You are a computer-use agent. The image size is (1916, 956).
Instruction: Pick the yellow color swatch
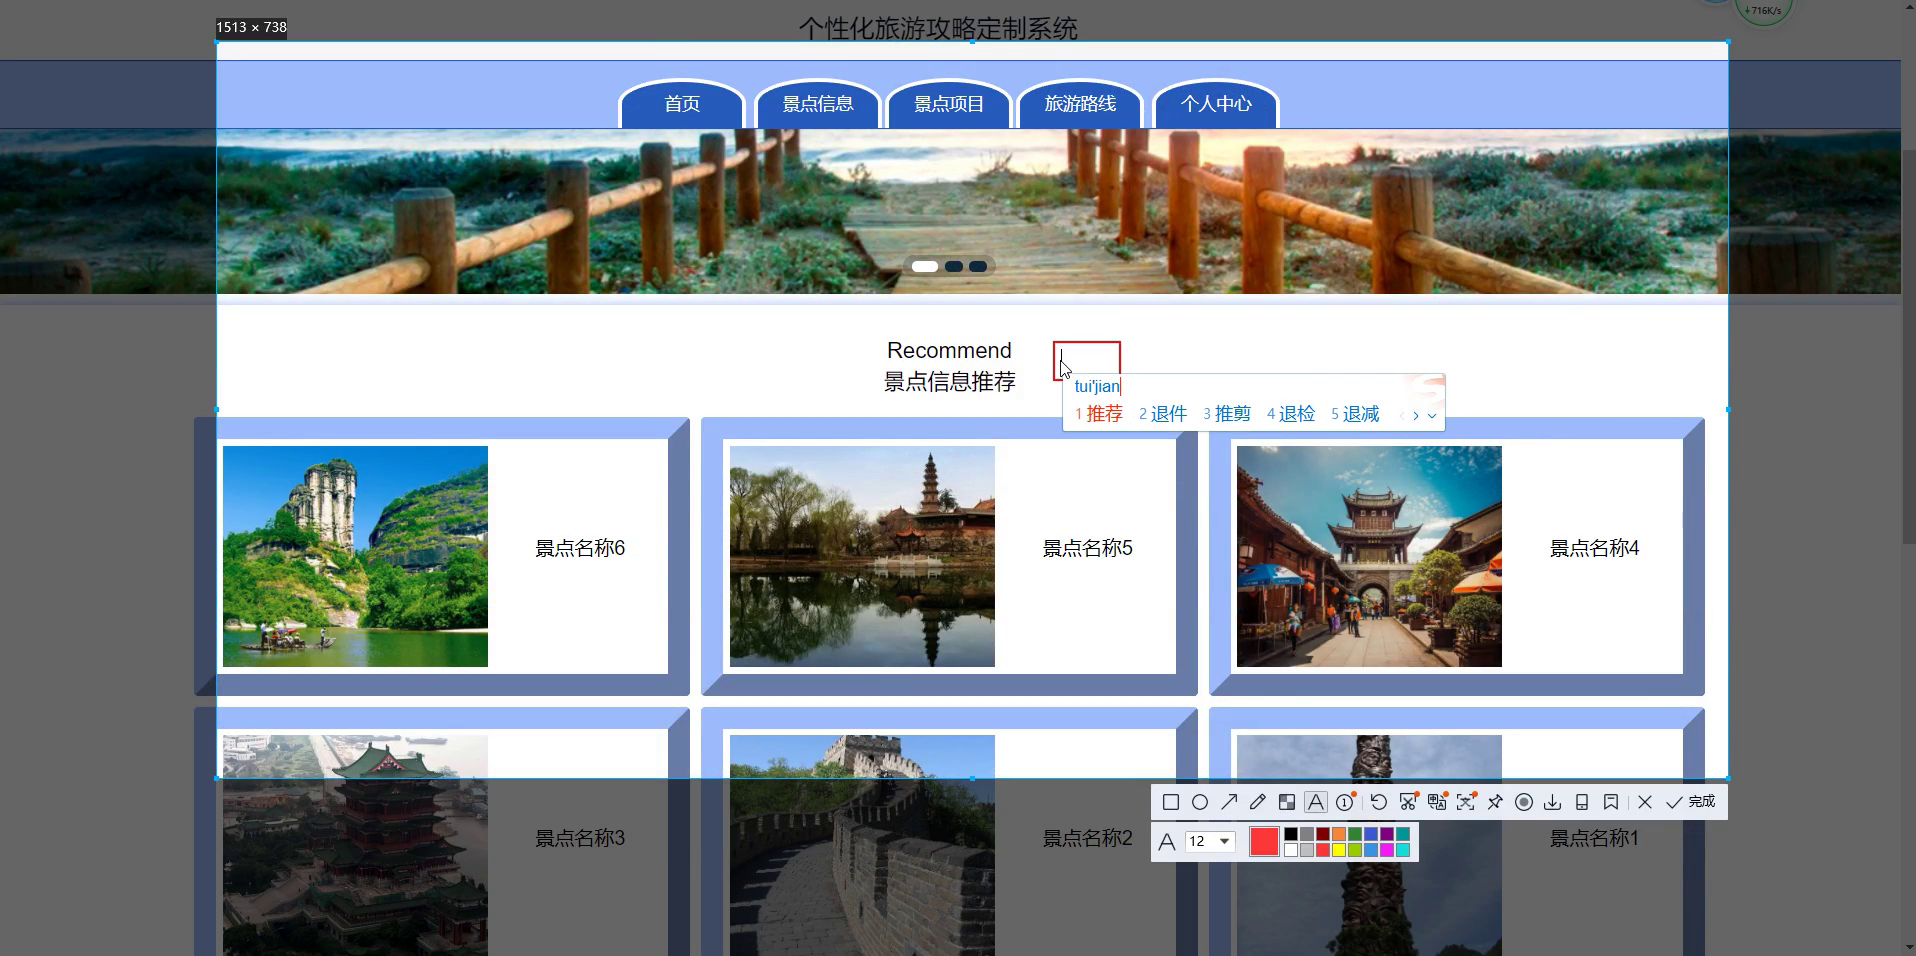point(1339,850)
